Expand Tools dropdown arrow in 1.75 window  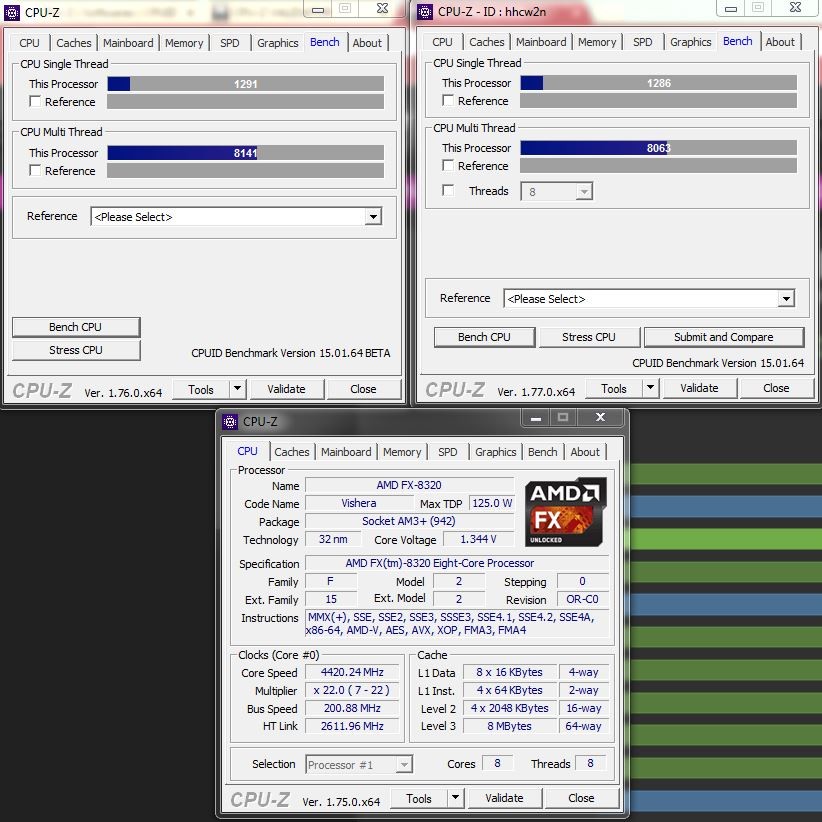456,797
